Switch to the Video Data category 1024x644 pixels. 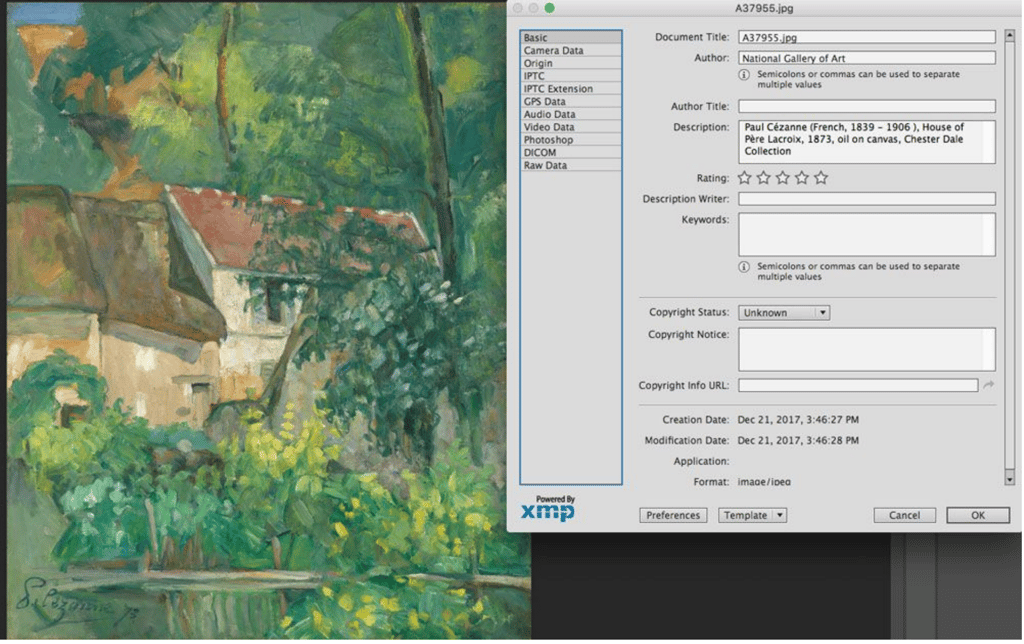point(571,127)
